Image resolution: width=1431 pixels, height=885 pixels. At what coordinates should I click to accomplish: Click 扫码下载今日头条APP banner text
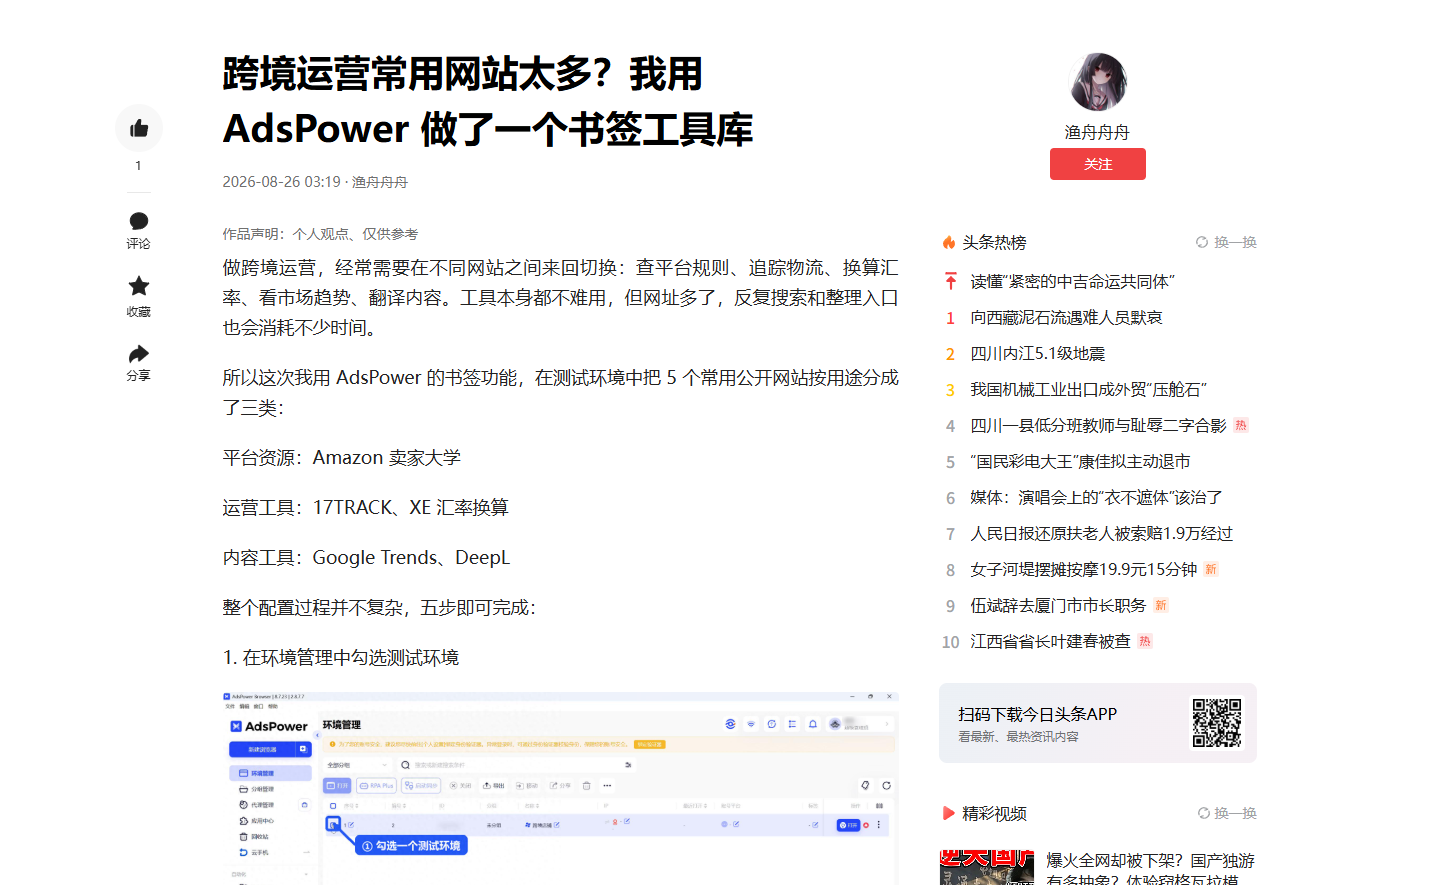pyautogui.click(x=1037, y=714)
